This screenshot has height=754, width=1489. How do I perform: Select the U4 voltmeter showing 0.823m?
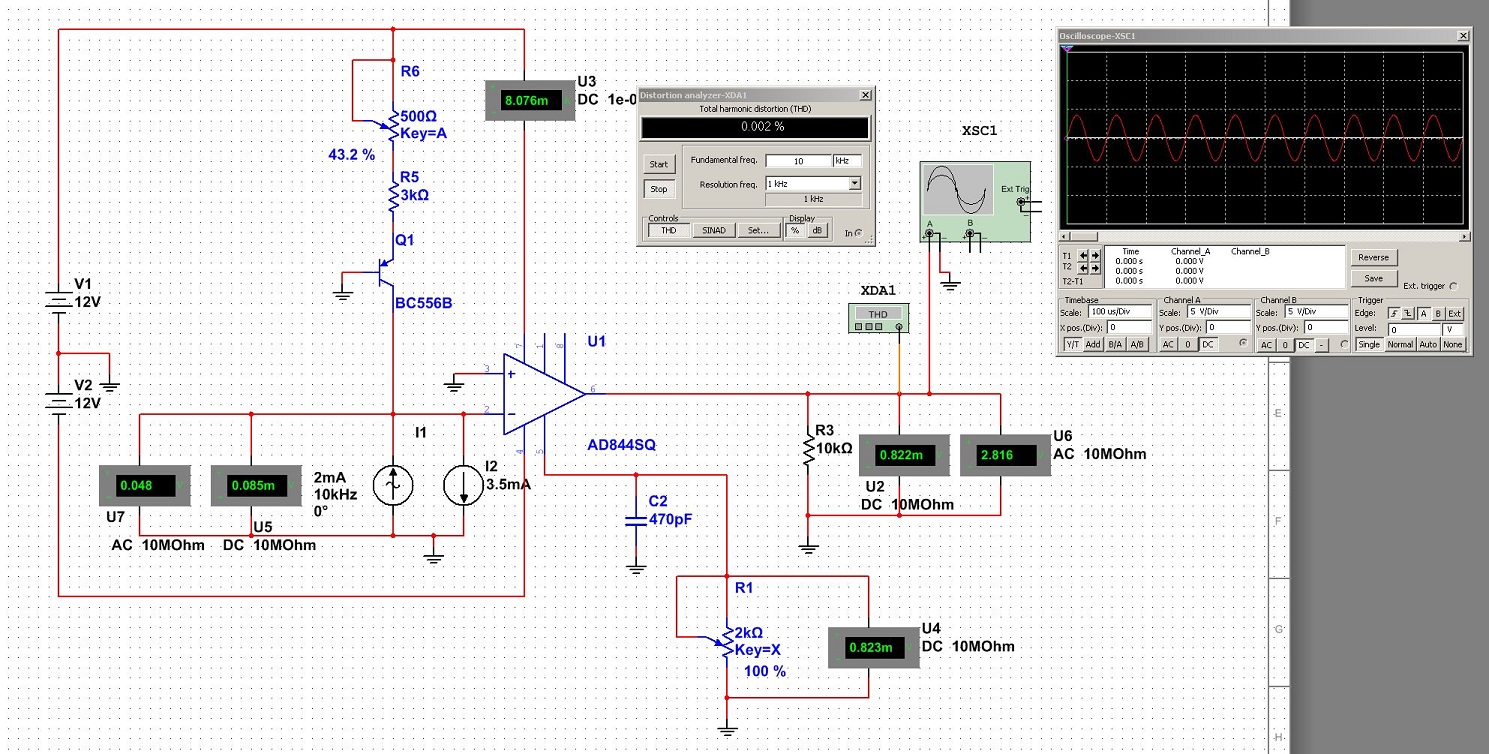pyautogui.click(x=873, y=647)
